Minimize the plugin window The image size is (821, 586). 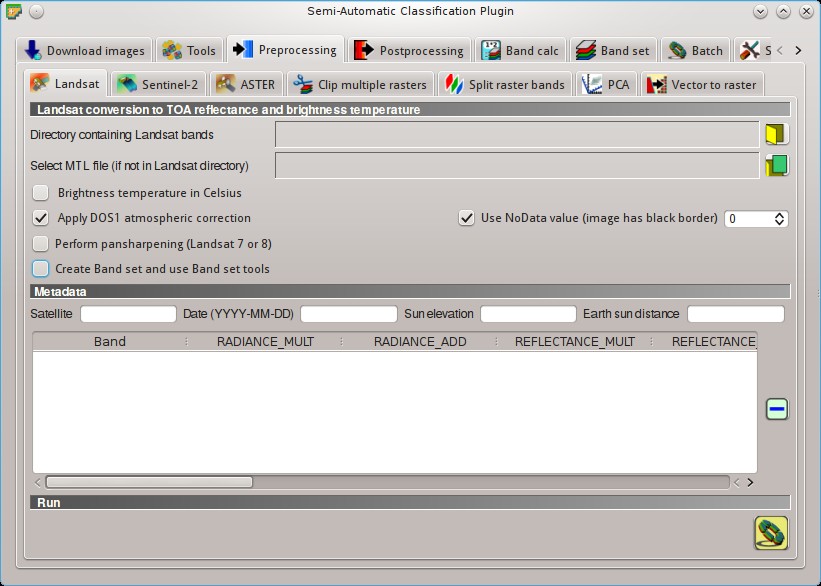pyautogui.click(x=760, y=12)
